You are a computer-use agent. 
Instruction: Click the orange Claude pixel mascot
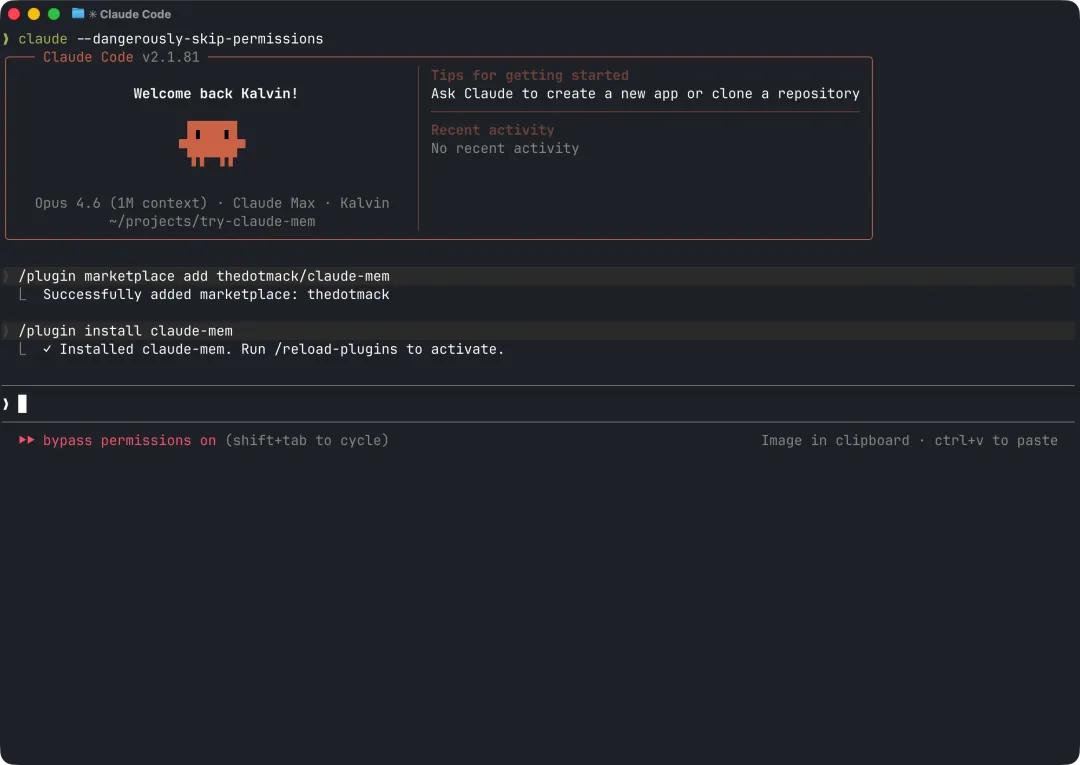[212, 143]
